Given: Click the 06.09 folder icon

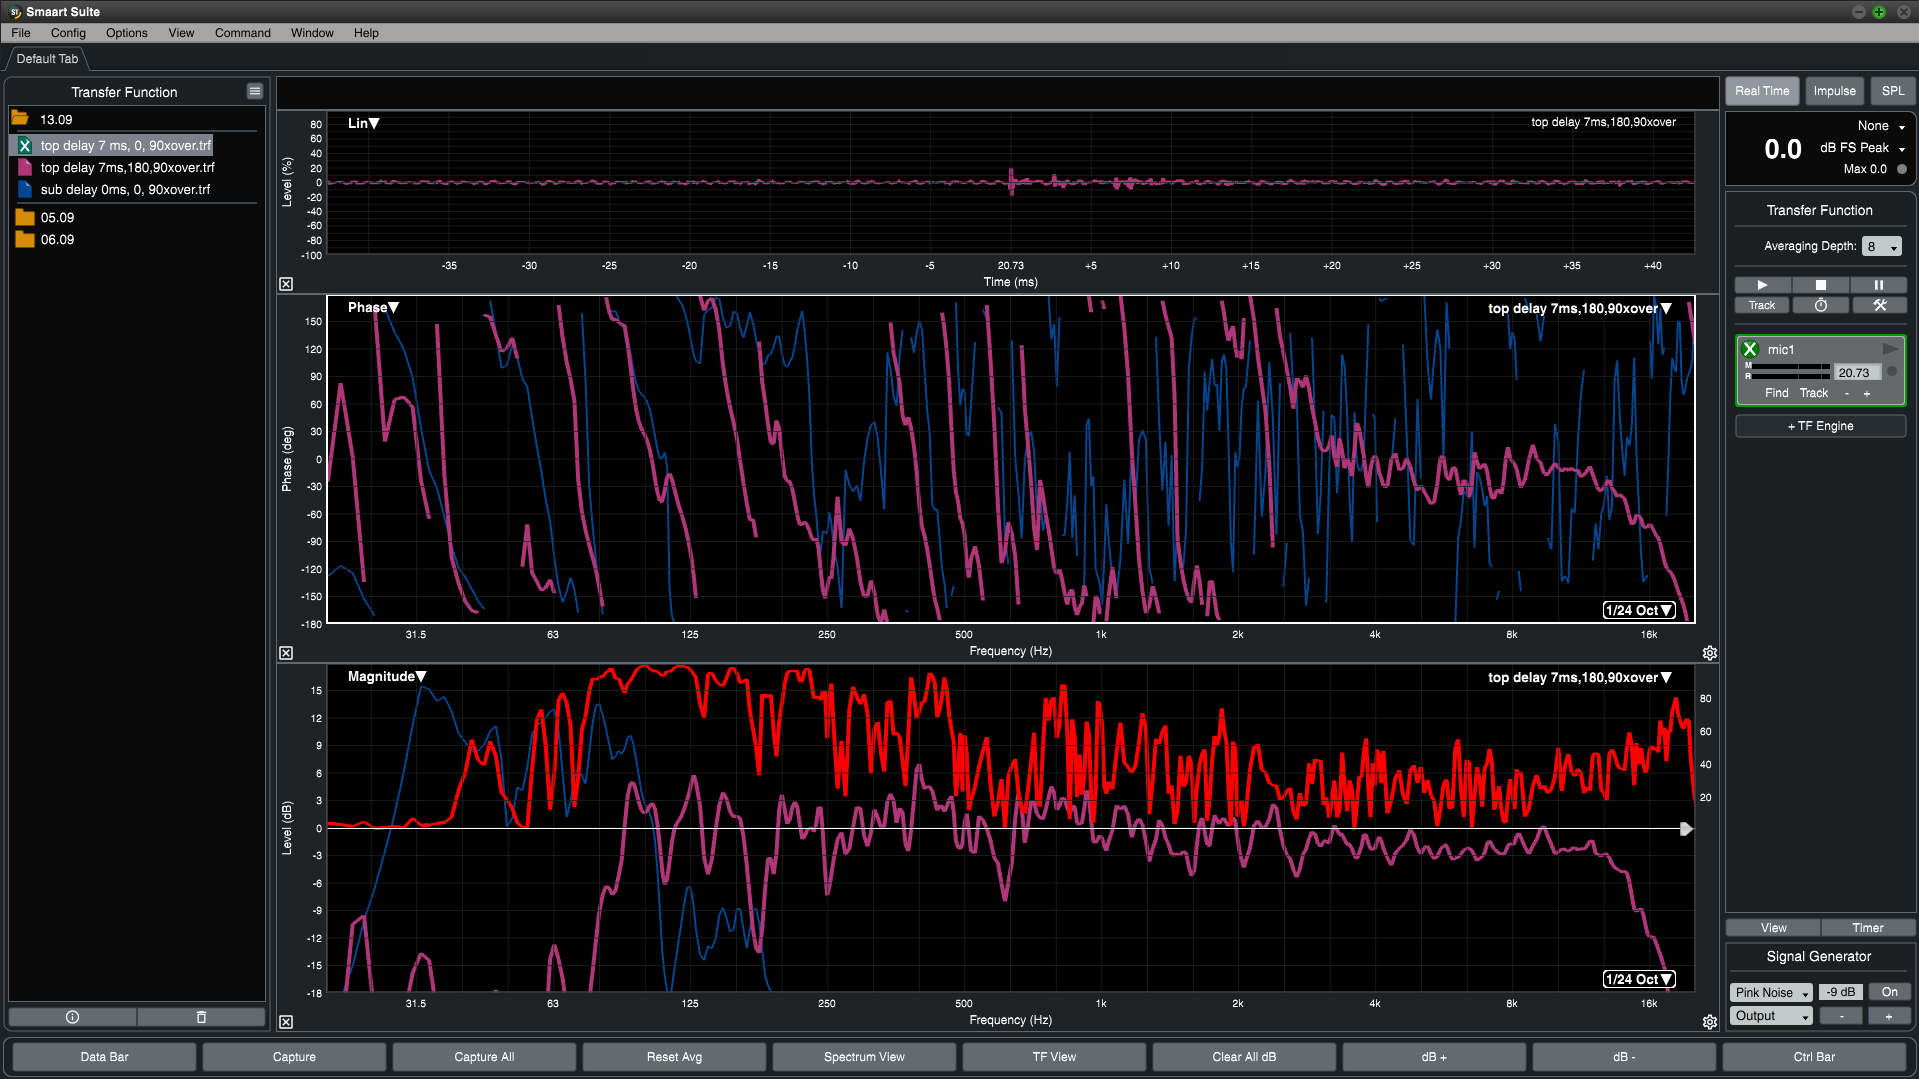Looking at the screenshot, I should tap(25, 239).
